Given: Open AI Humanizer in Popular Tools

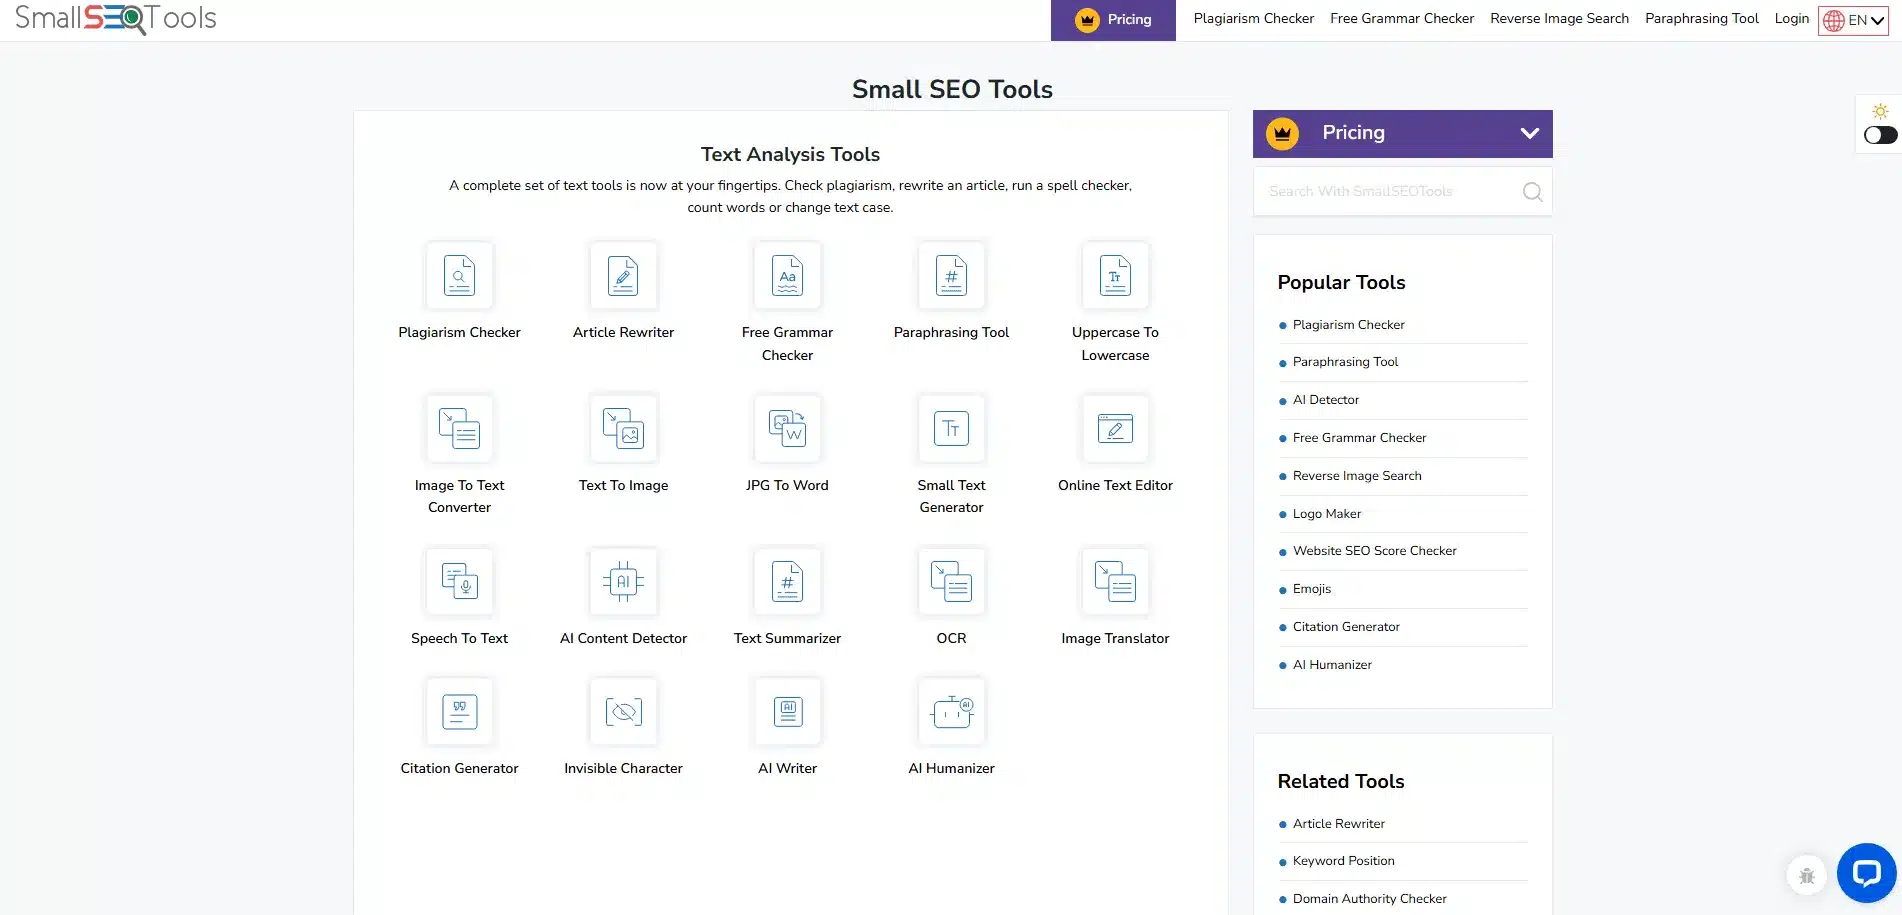Looking at the screenshot, I should (x=1332, y=665).
